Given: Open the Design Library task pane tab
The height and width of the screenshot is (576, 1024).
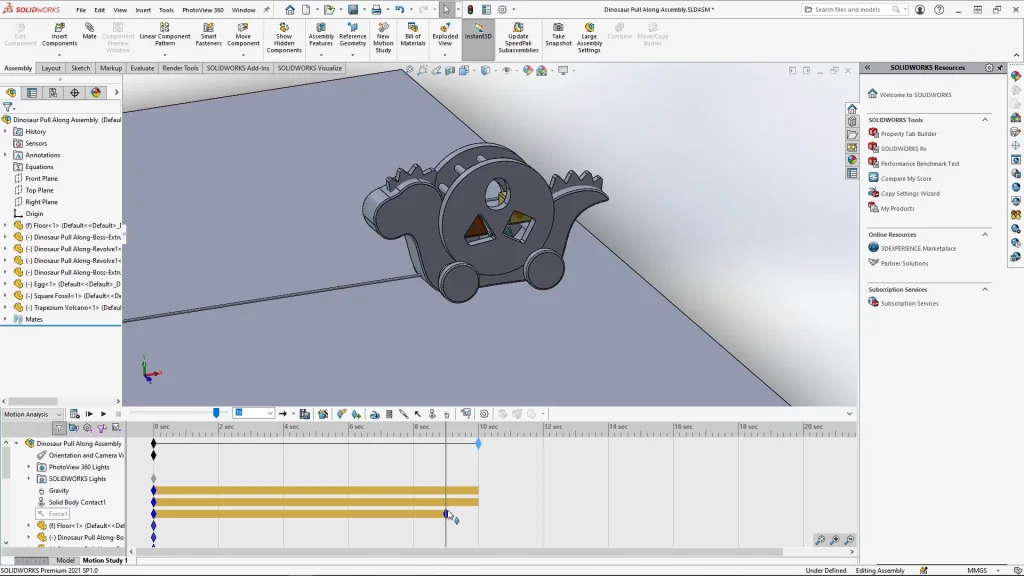Looking at the screenshot, I should click(x=852, y=121).
